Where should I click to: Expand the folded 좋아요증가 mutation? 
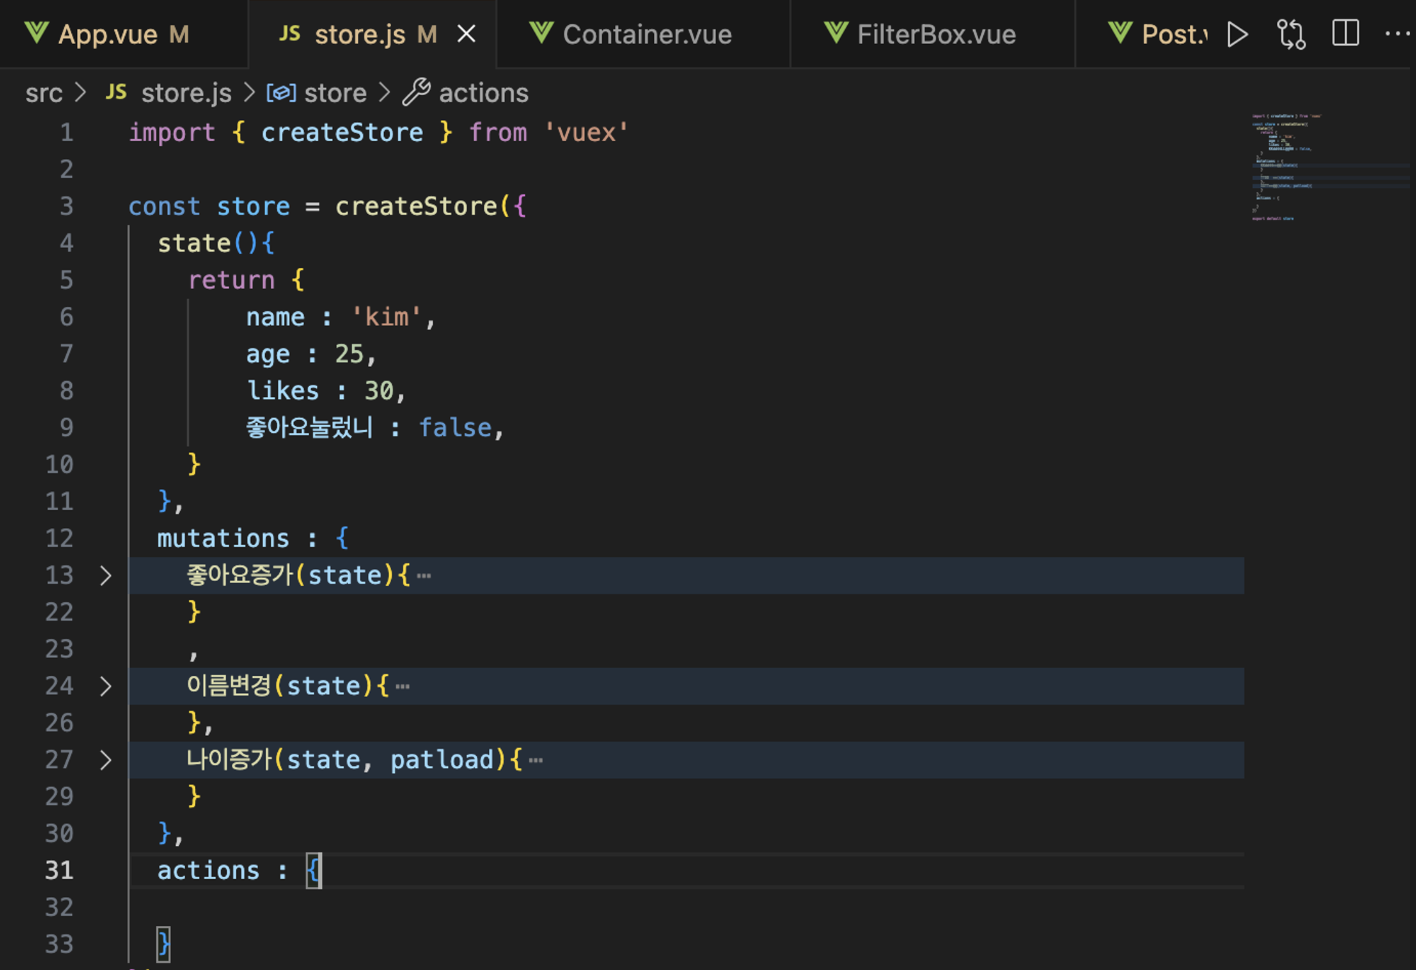[x=105, y=575]
